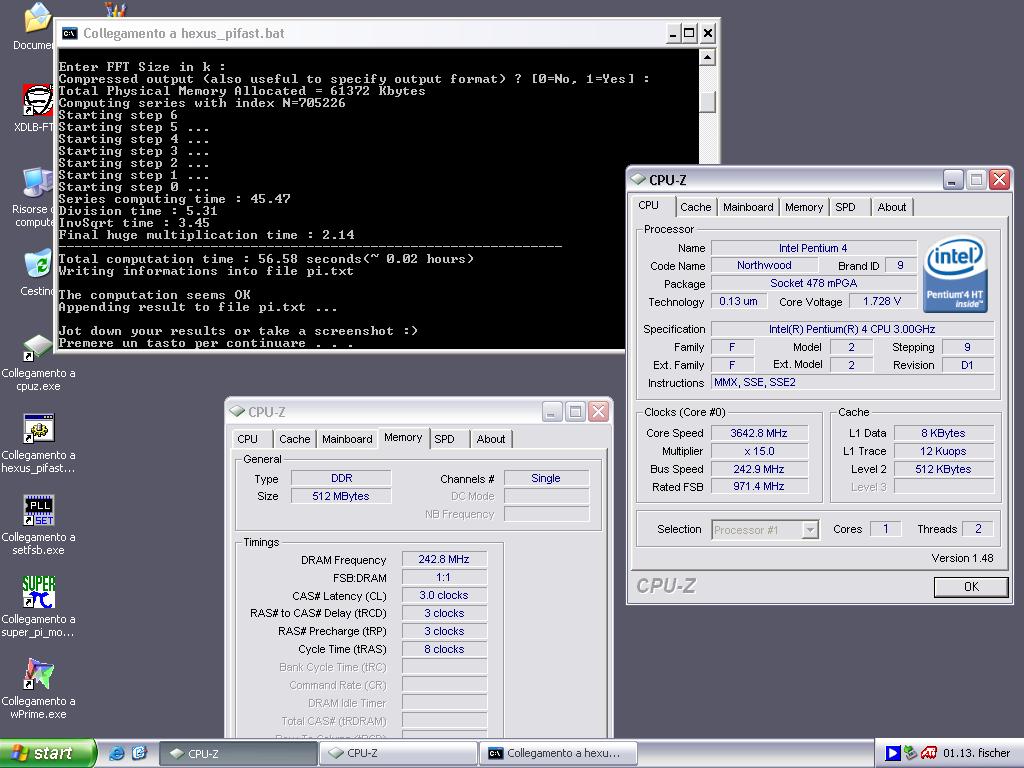The height and width of the screenshot is (768, 1024).
Task: Click the memory Type DDR field
Action: (341, 478)
